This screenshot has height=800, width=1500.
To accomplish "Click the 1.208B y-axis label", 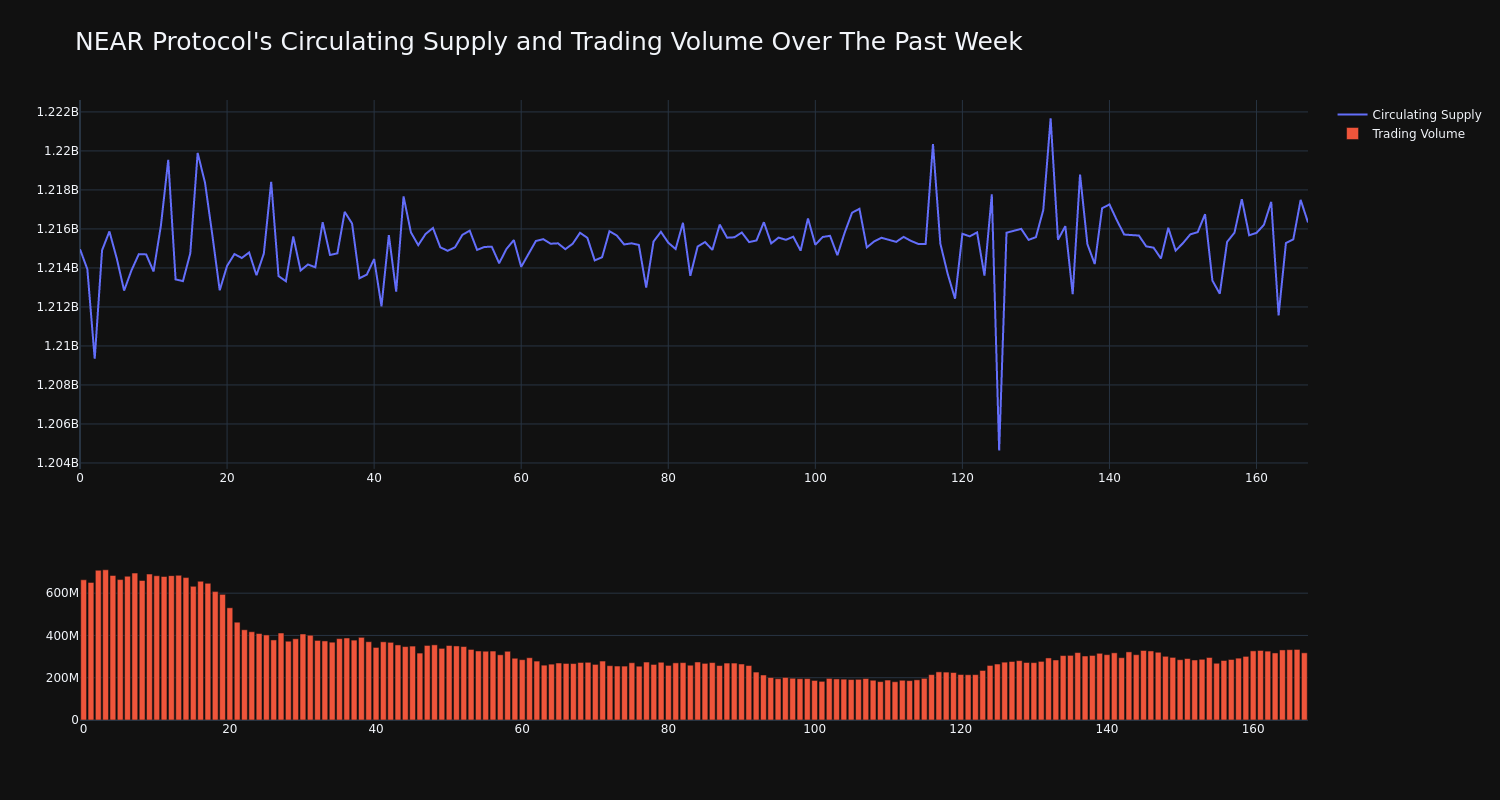I will (x=58, y=385).
